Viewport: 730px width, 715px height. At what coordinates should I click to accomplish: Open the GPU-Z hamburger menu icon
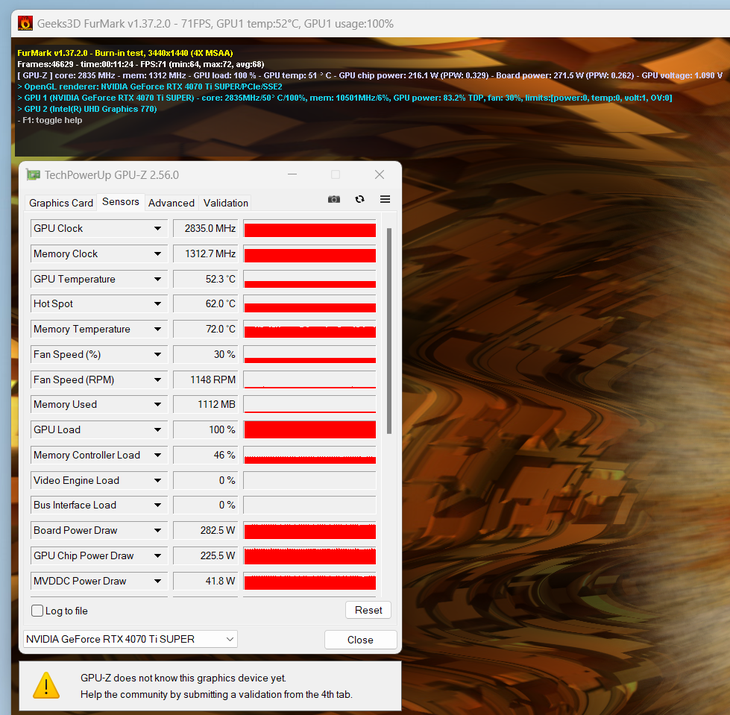coord(385,199)
